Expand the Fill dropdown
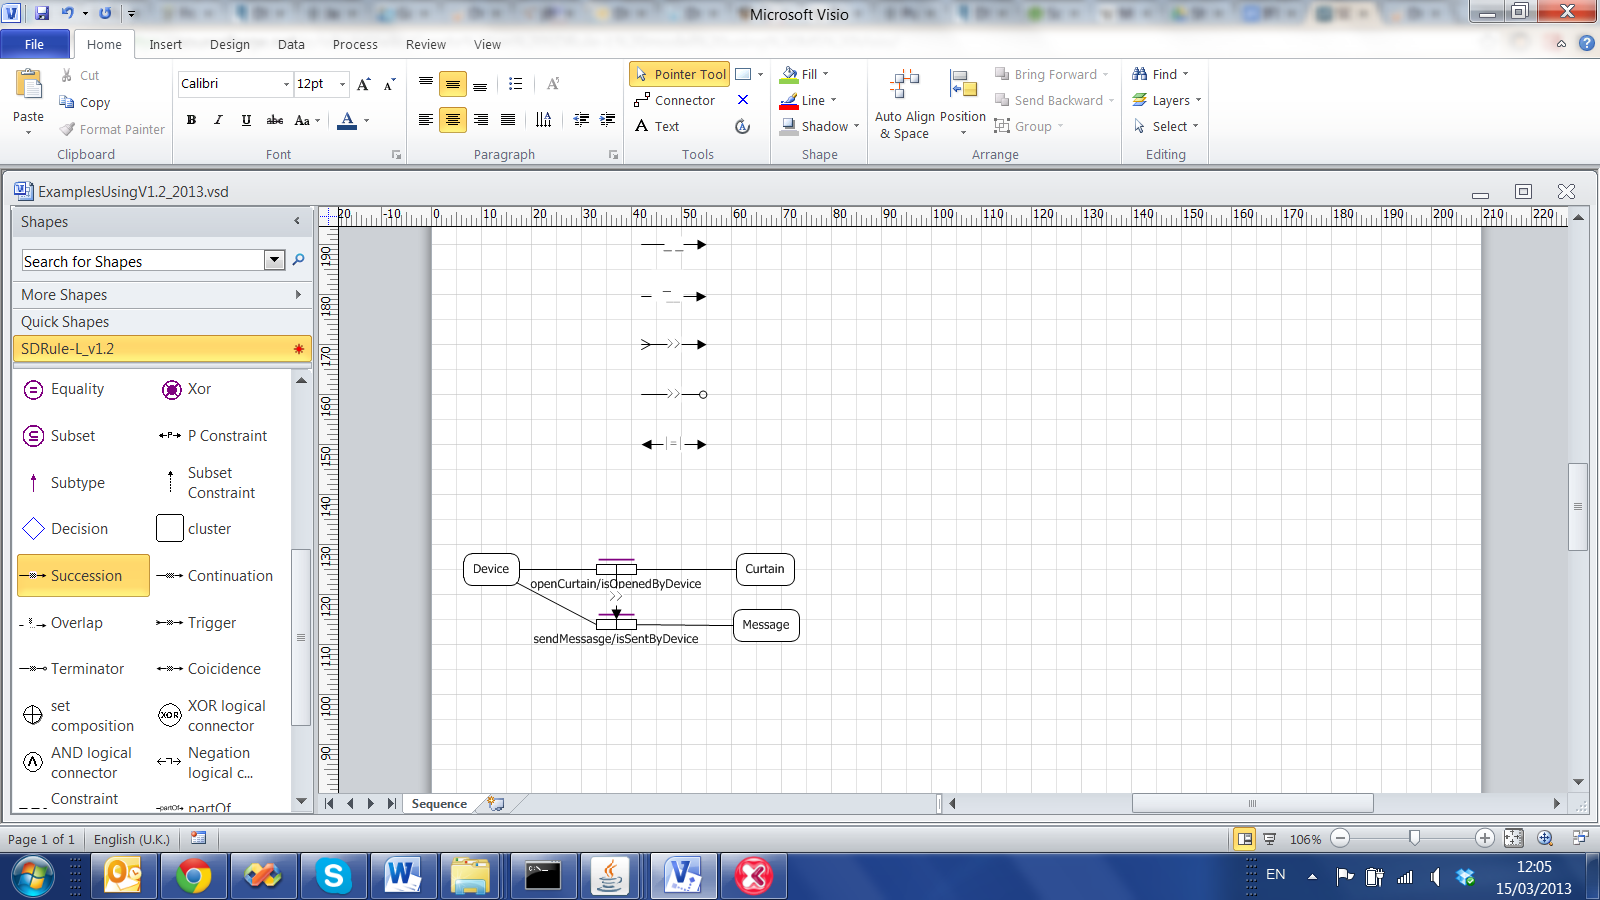 click(x=825, y=74)
